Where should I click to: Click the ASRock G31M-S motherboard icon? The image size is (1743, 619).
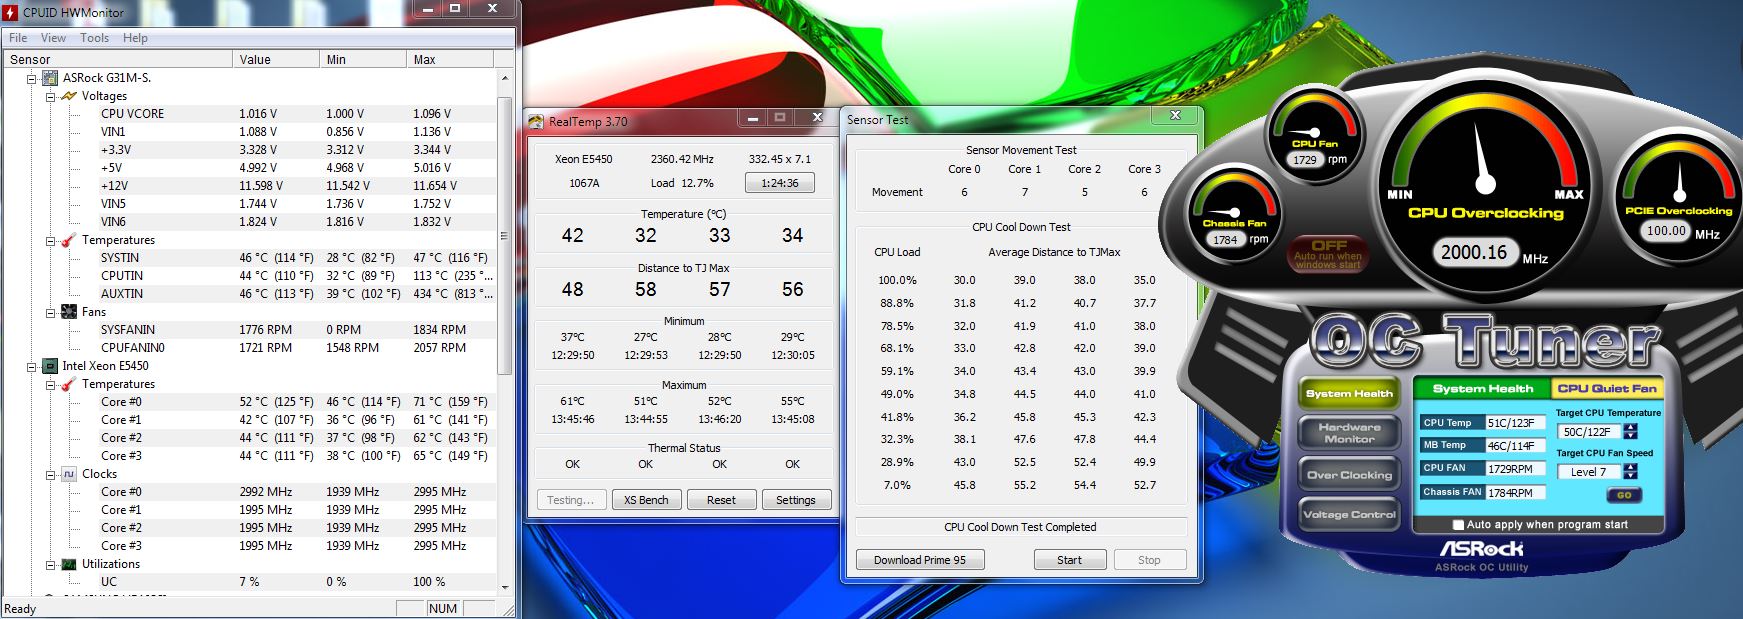coord(49,77)
